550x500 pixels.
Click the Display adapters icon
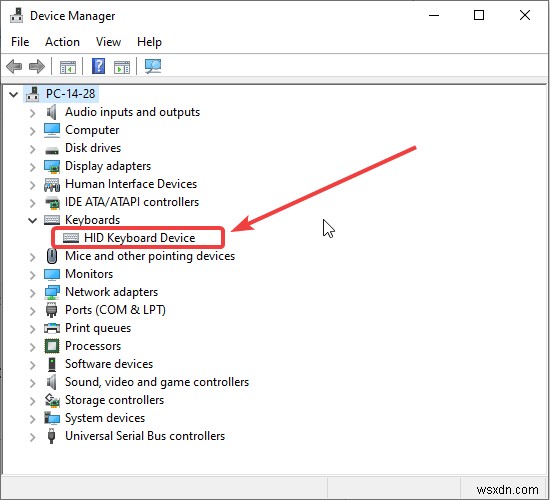coord(52,166)
